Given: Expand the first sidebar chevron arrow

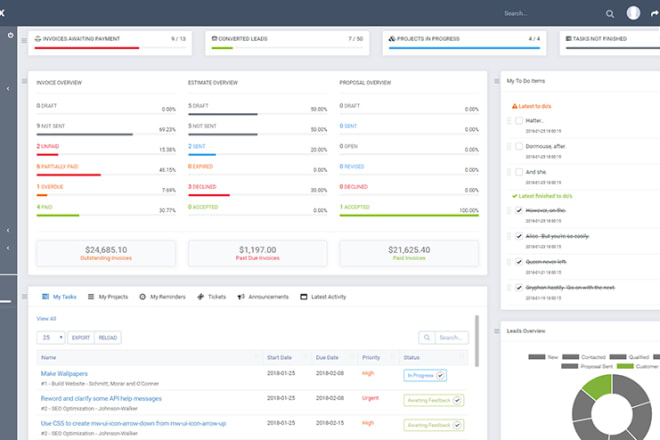Looking at the screenshot, I should tap(8, 89).
